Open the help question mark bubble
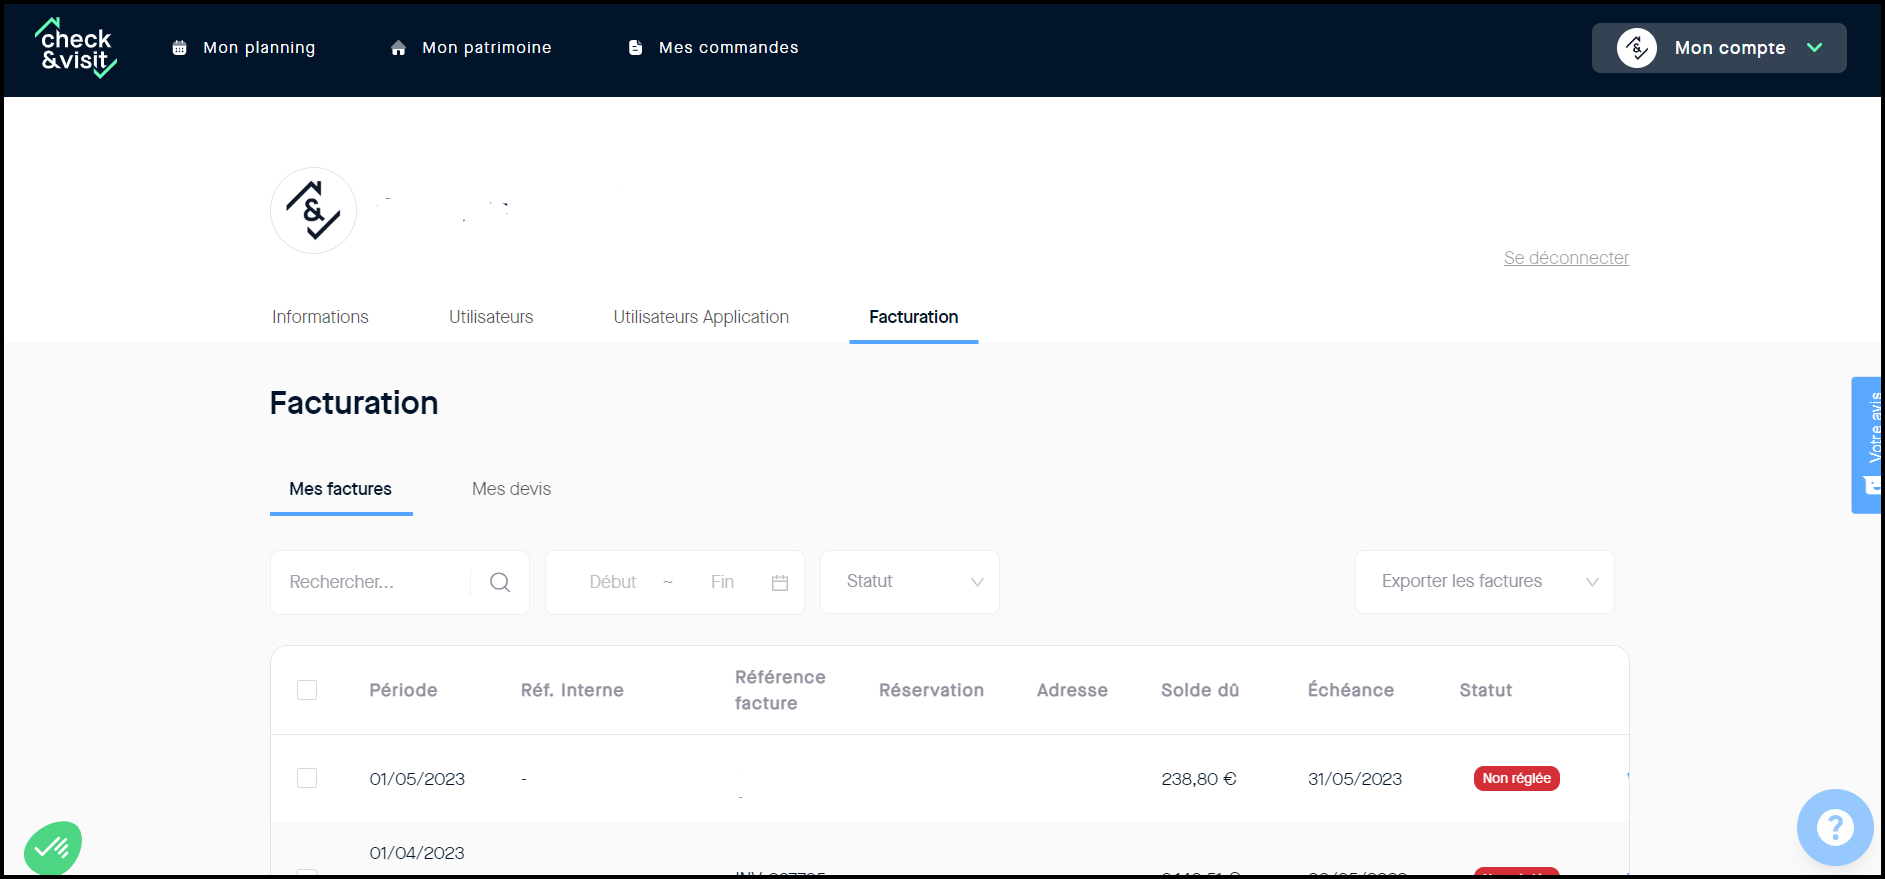Screen dimensions: 1885x879 [1834, 827]
